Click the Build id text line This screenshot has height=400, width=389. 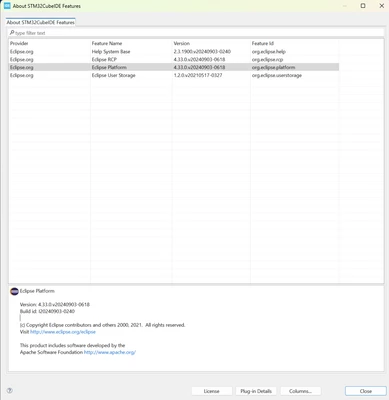[47, 311]
